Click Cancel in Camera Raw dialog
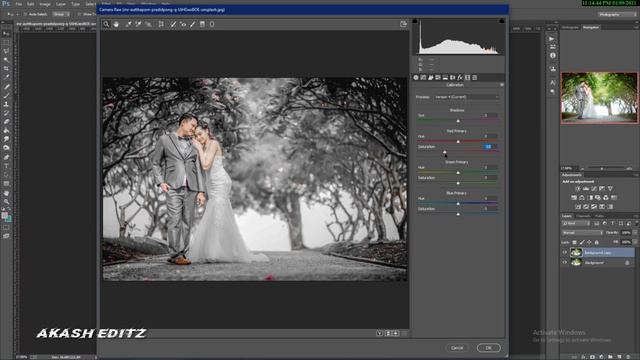Viewport: 640px width, 360px height. (x=457, y=348)
